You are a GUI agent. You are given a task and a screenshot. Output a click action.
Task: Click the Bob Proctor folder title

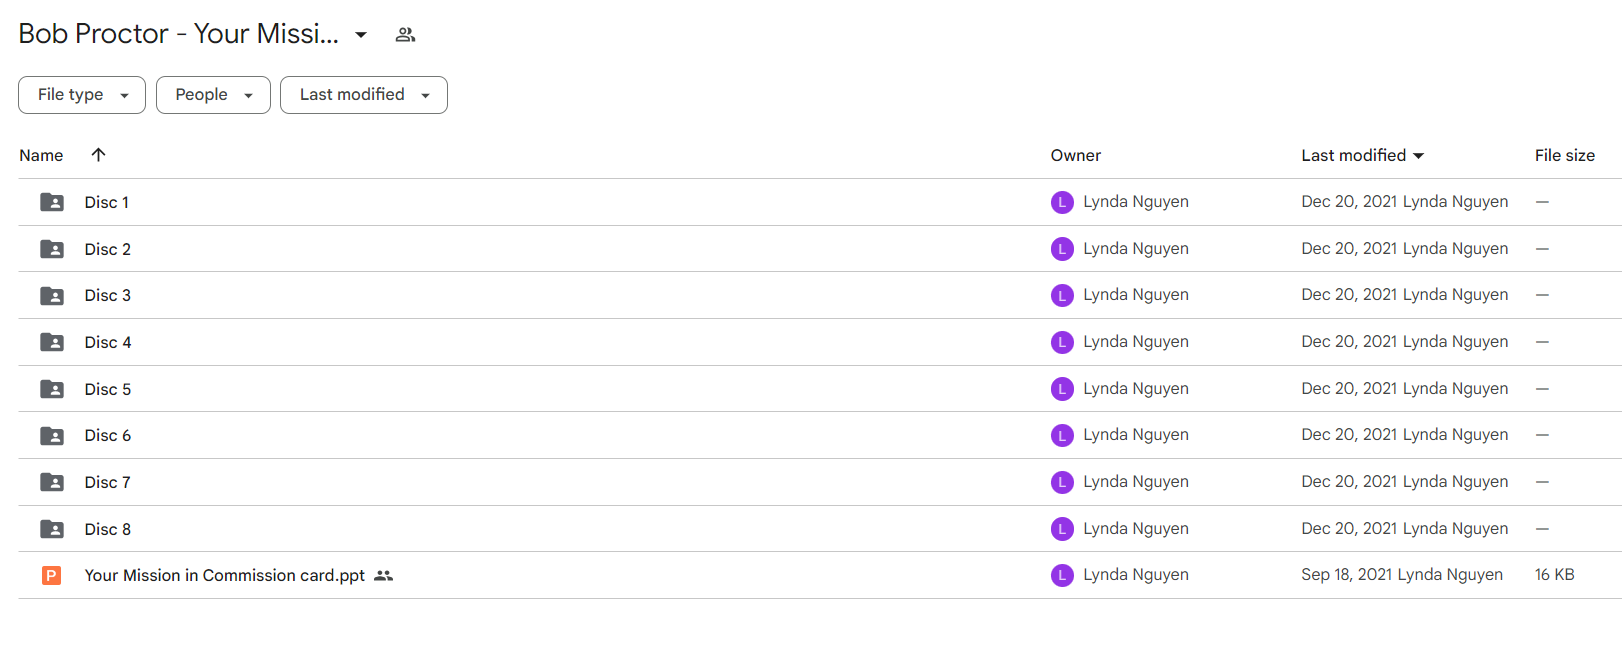pyautogui.click(x=178, y=34)
